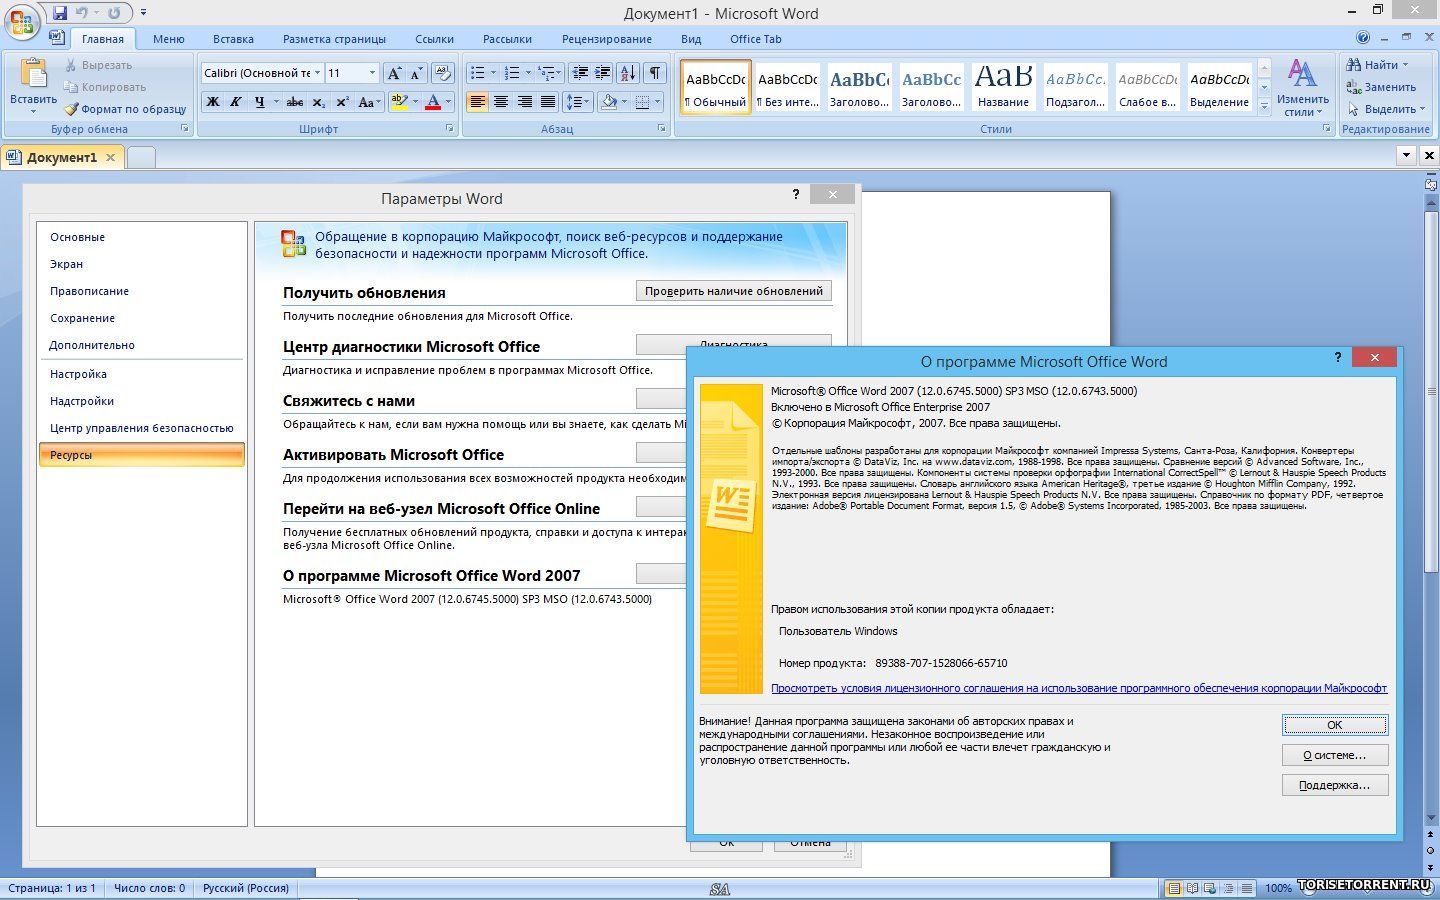
Task: Click the О системе... button
Action: (x=1334, y=755)
